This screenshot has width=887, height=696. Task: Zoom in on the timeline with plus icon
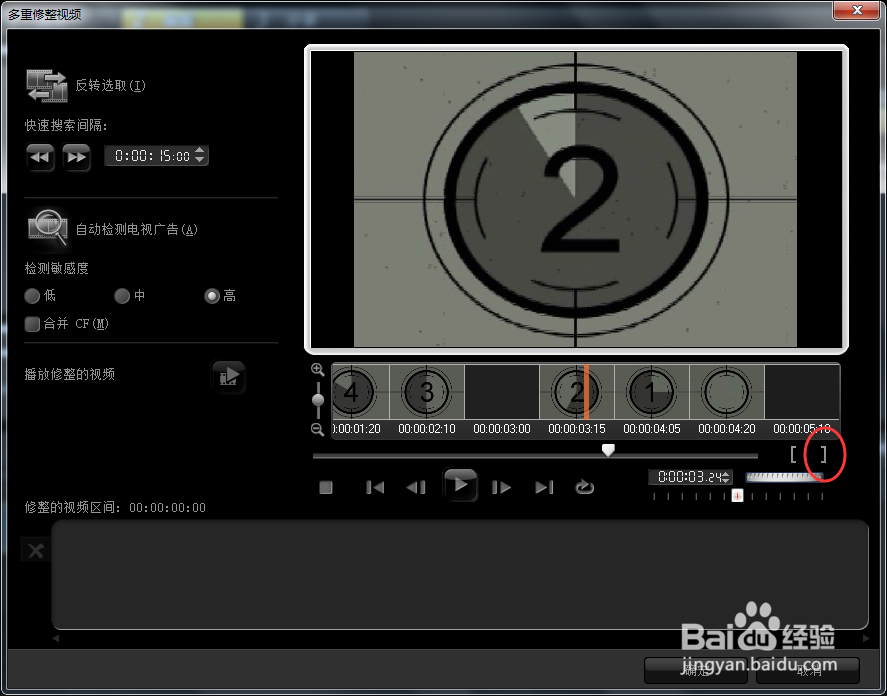point(317,369)
